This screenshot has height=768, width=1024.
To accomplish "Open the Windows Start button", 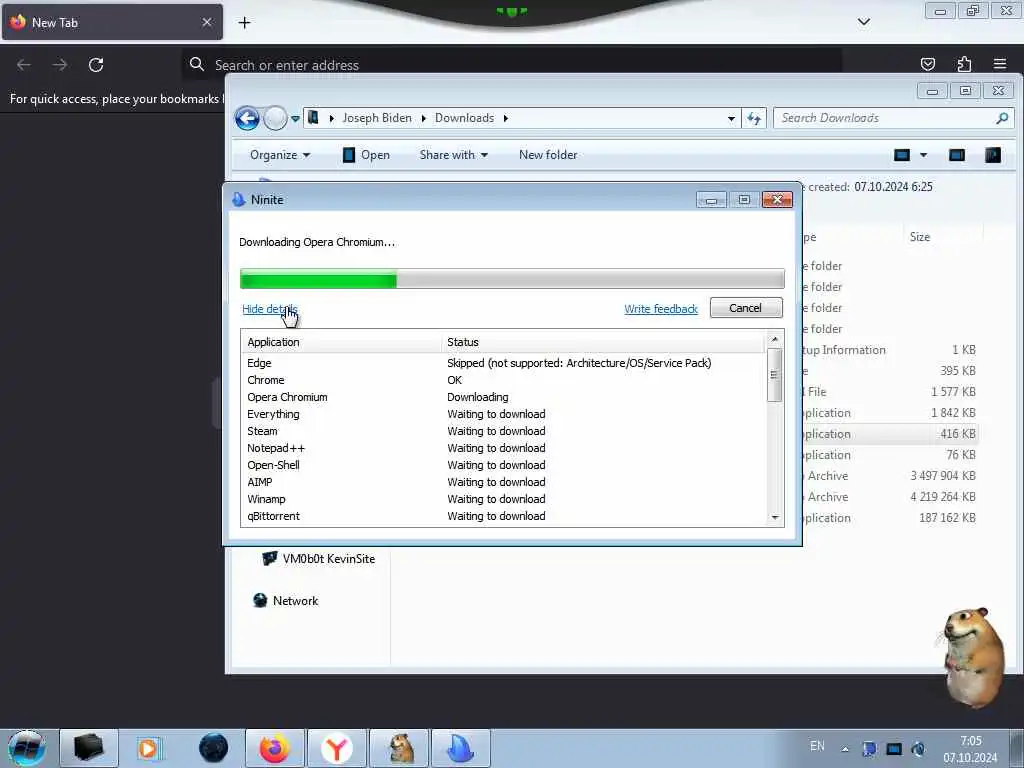I will 26,748.
